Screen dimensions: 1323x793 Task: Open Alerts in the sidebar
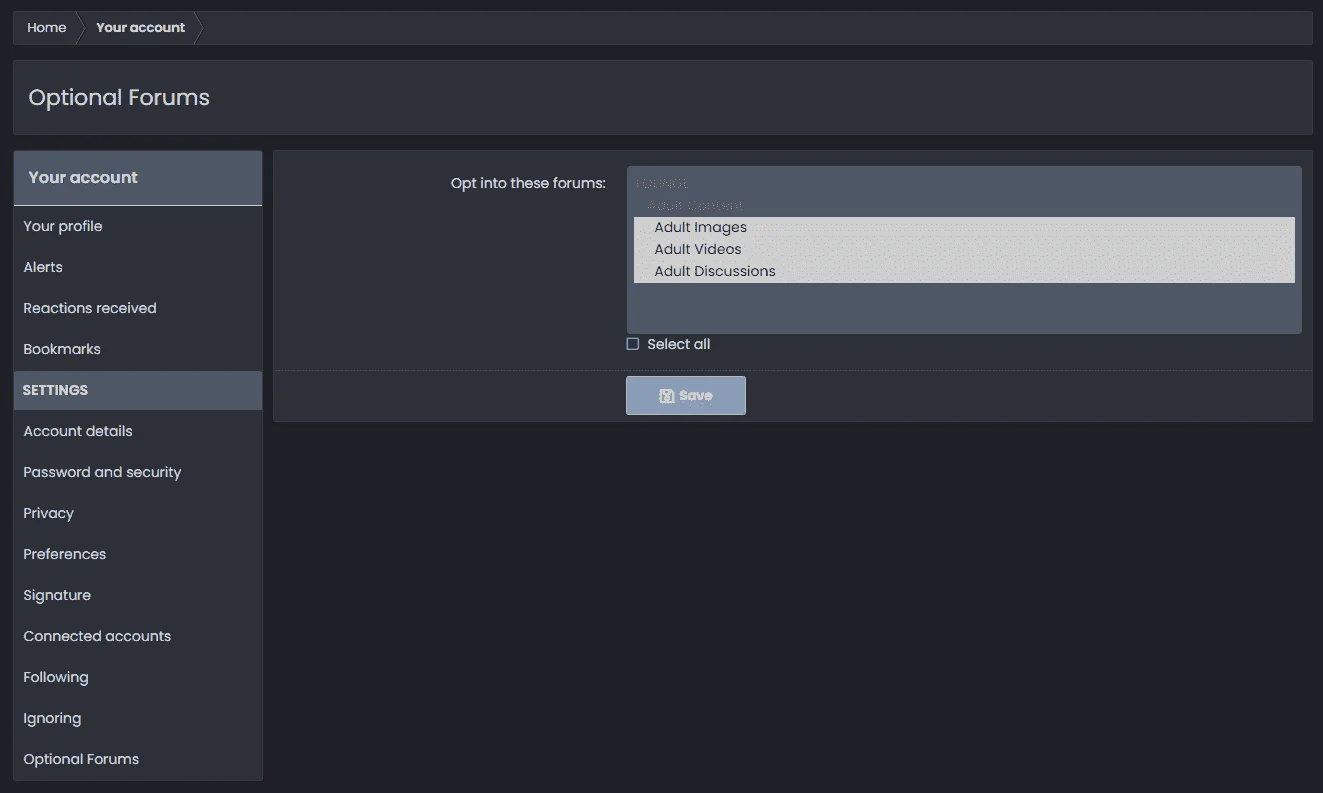click(x=138, y=268)
